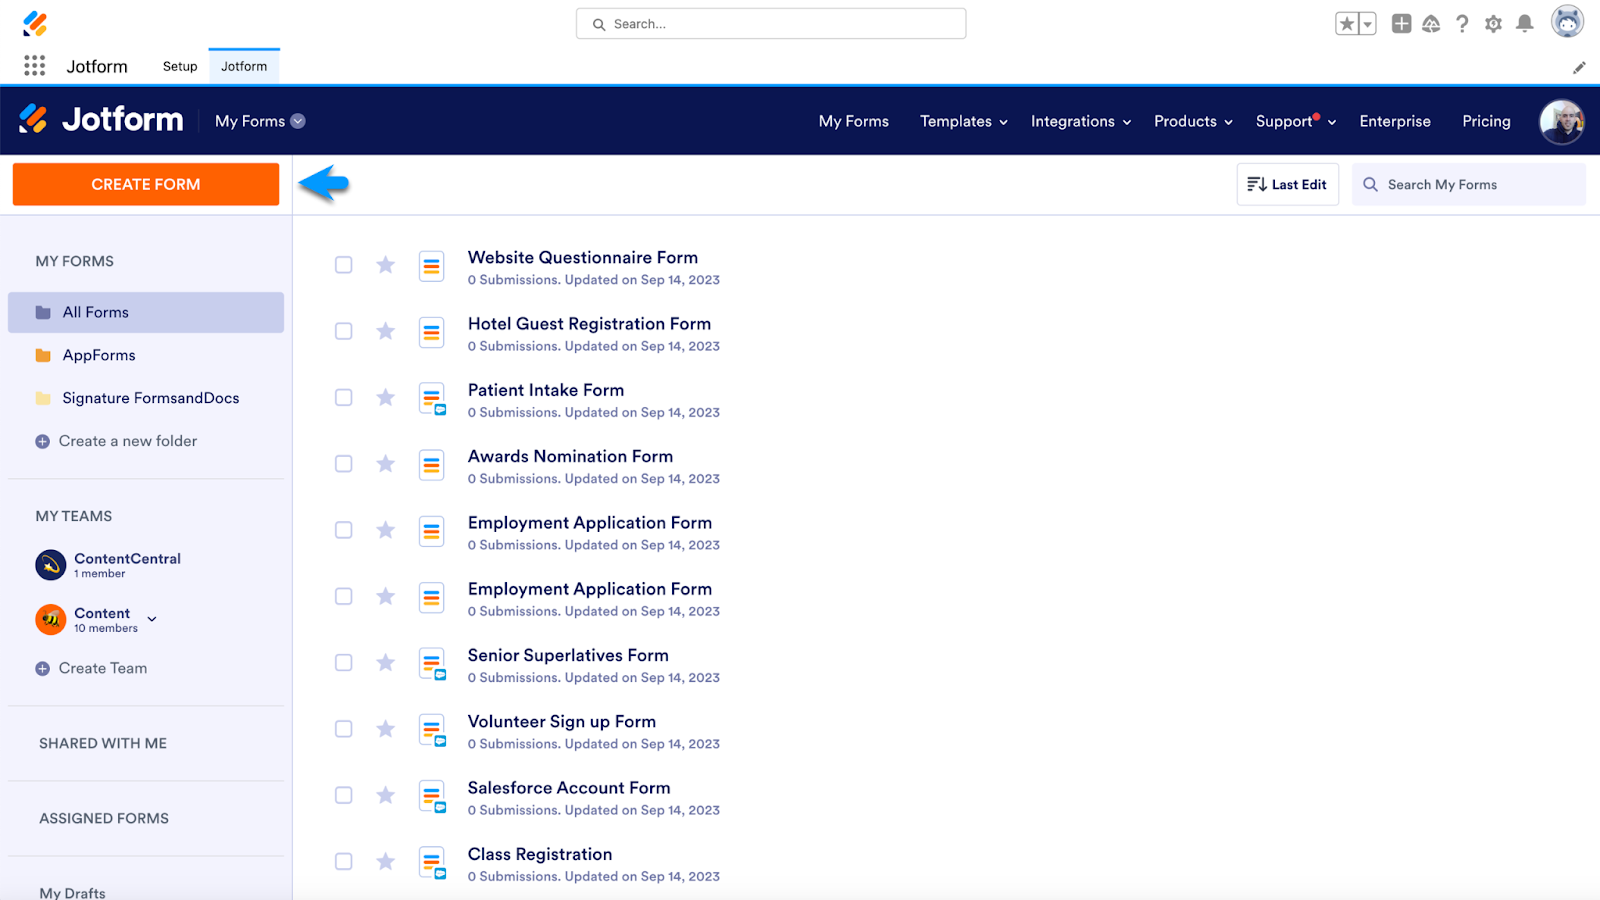This screenshot has width=1600, height=900.
Task: Click the CREATE FORM button
Action: click(x=146, y=184)
